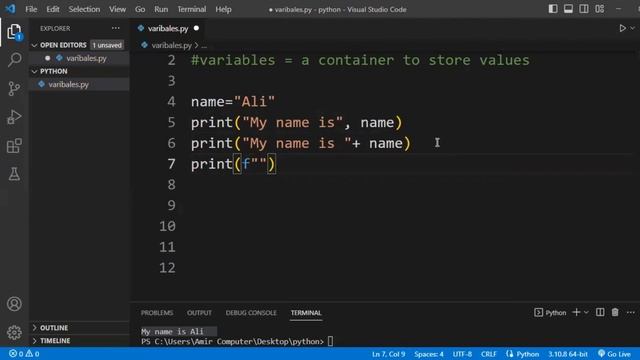
Task: Open the Terminal menu
Action: (191, 9)
